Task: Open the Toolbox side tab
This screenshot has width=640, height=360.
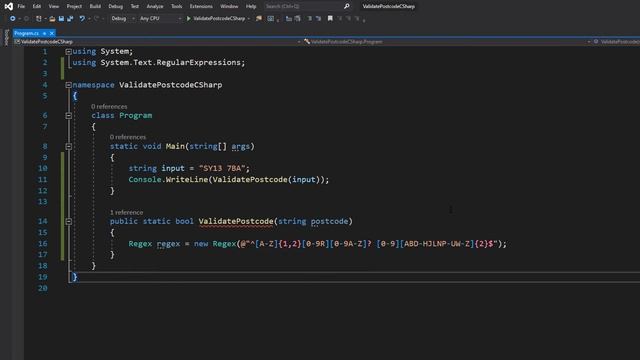Action: pyautogui.click(x=6, y=37)
